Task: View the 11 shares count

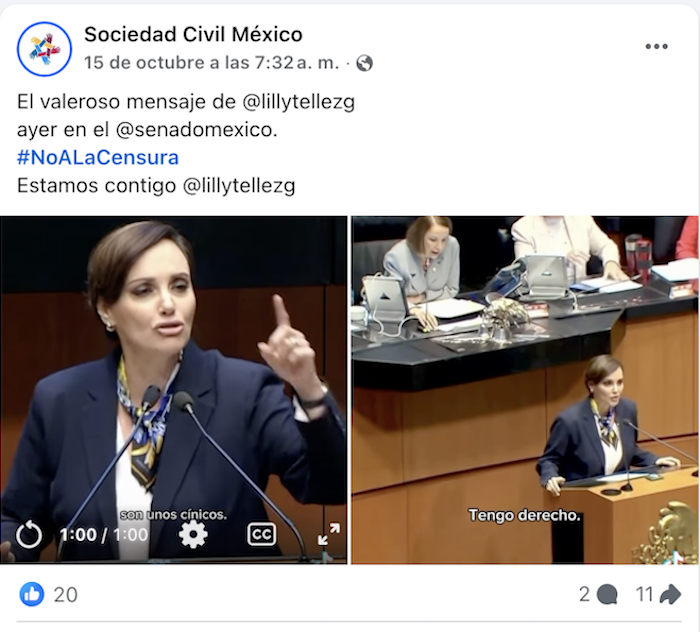Action: click(x=645, y=595)
